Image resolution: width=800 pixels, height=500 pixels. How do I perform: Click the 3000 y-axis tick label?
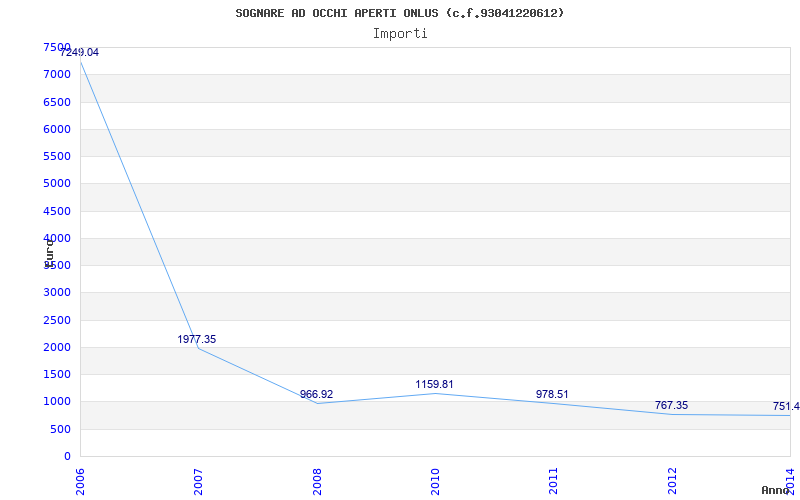[x=57, y=293]
